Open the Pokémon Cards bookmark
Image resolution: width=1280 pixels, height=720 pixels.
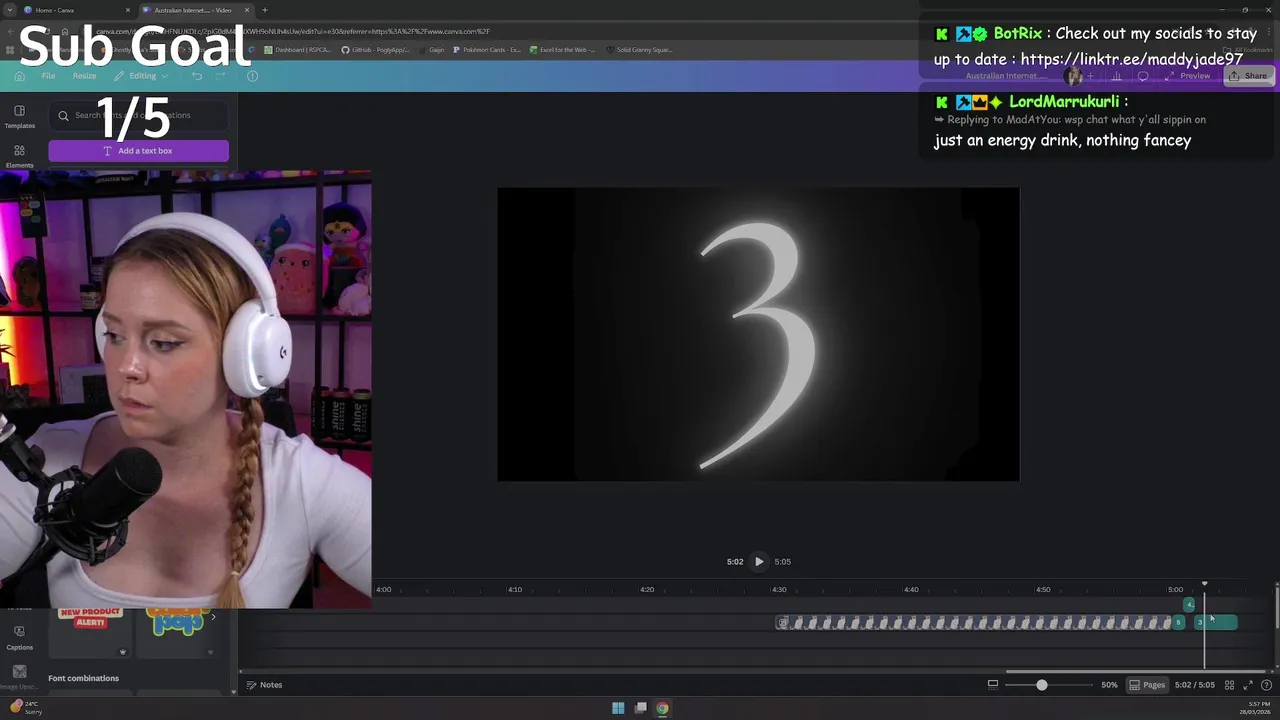(x=487, y=49)
